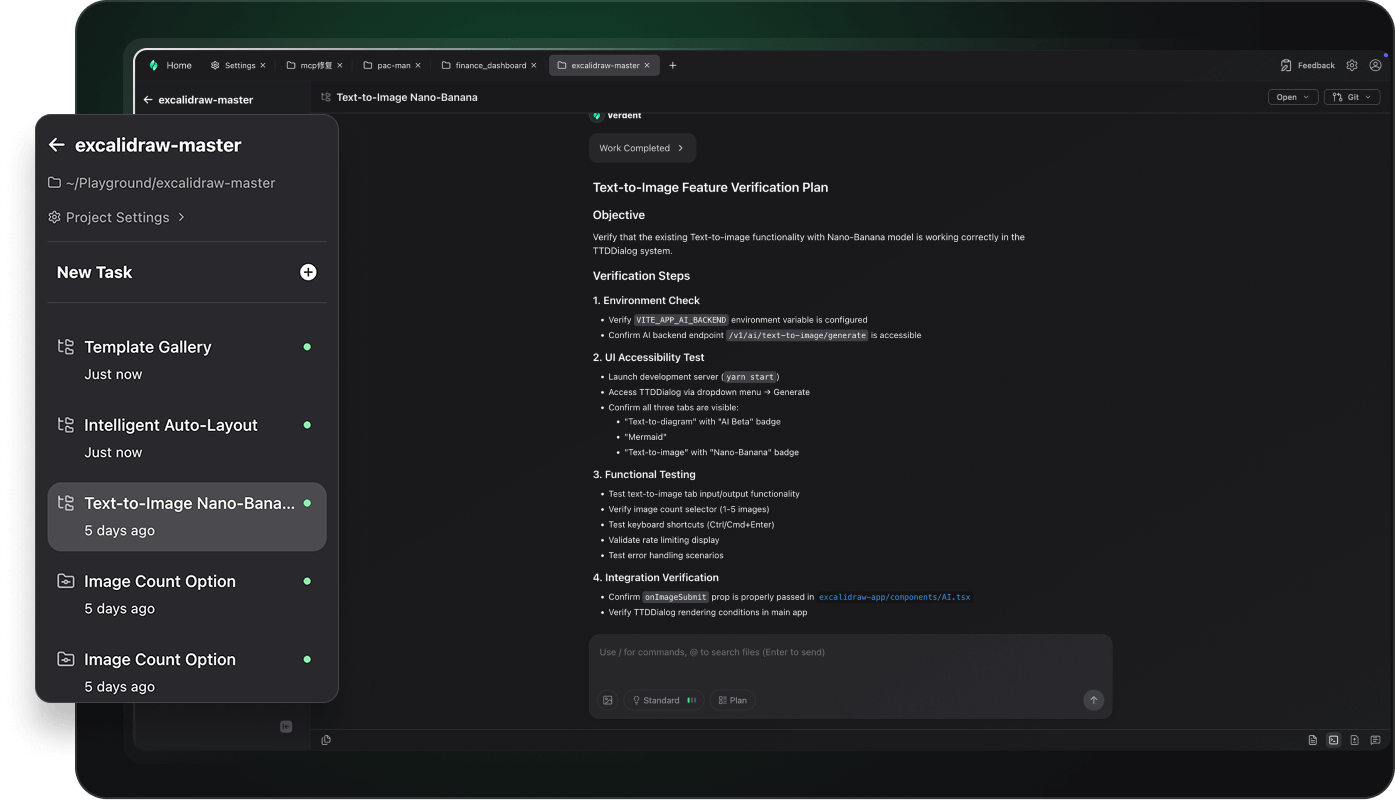Expand the Work Completed section
Image resolution: width=1395 pixels, height=800 pixels.
click(641, 148)
